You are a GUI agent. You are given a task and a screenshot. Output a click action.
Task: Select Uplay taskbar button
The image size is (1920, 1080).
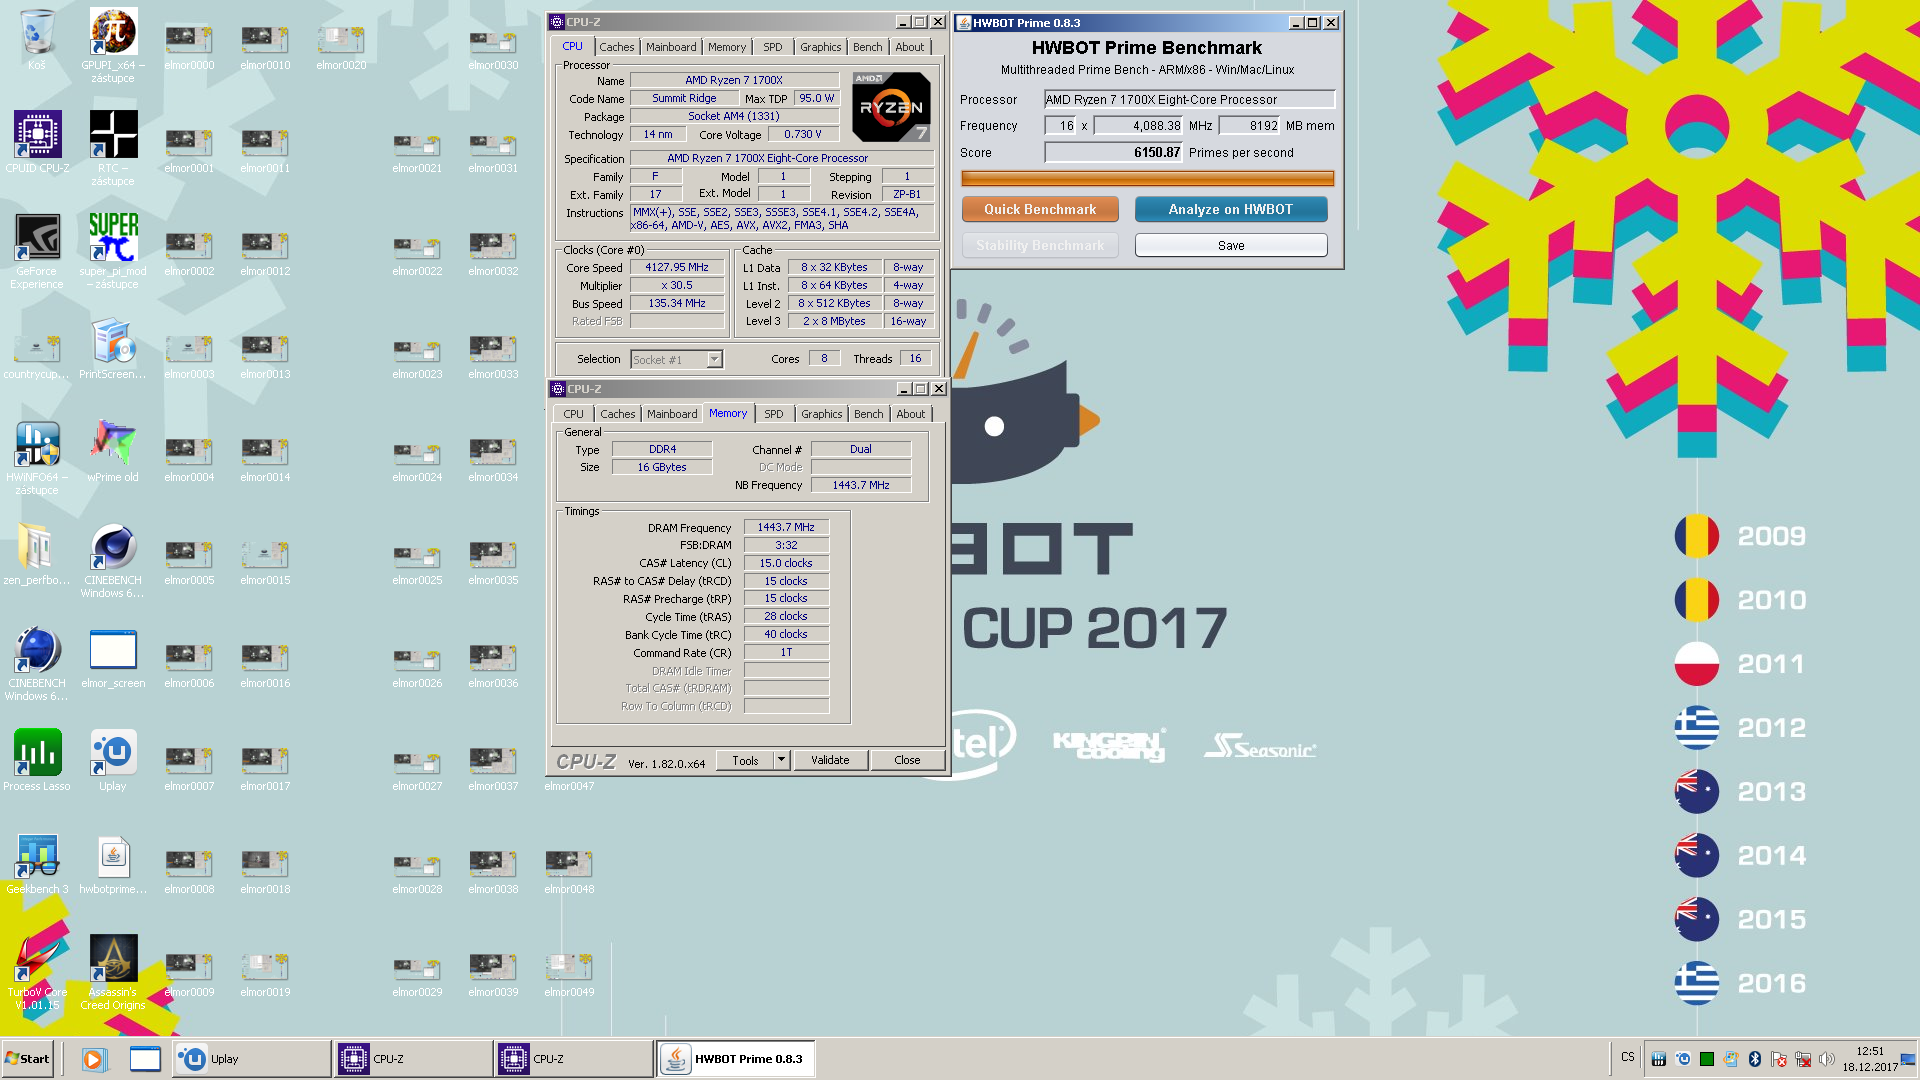point(251,1059)
